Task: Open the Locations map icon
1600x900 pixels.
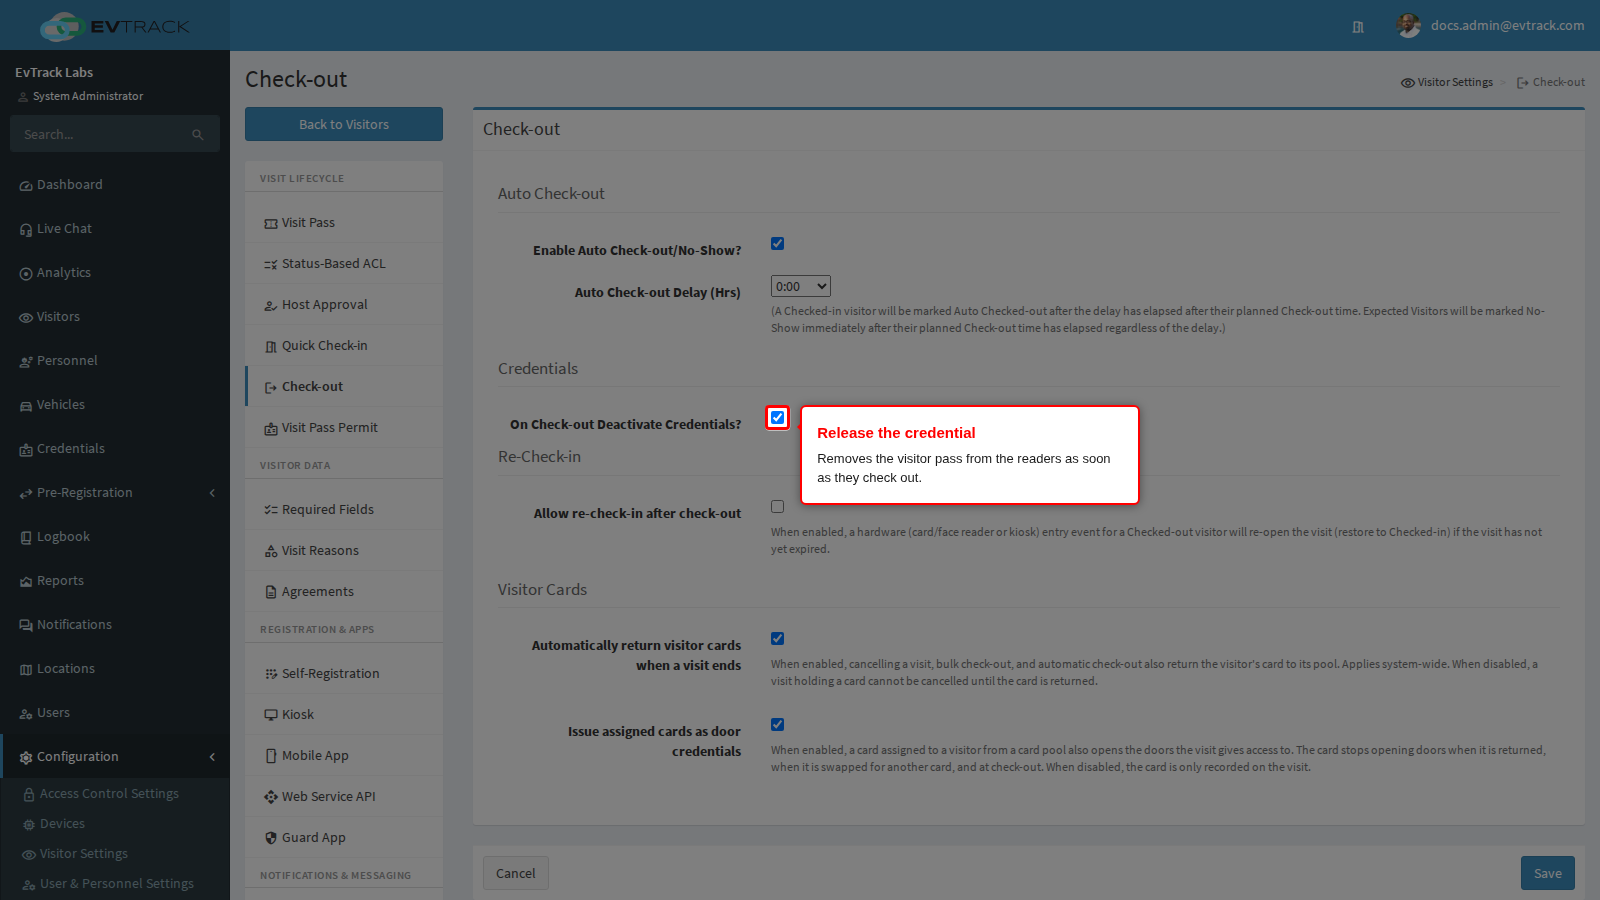Action: point(26,670)
